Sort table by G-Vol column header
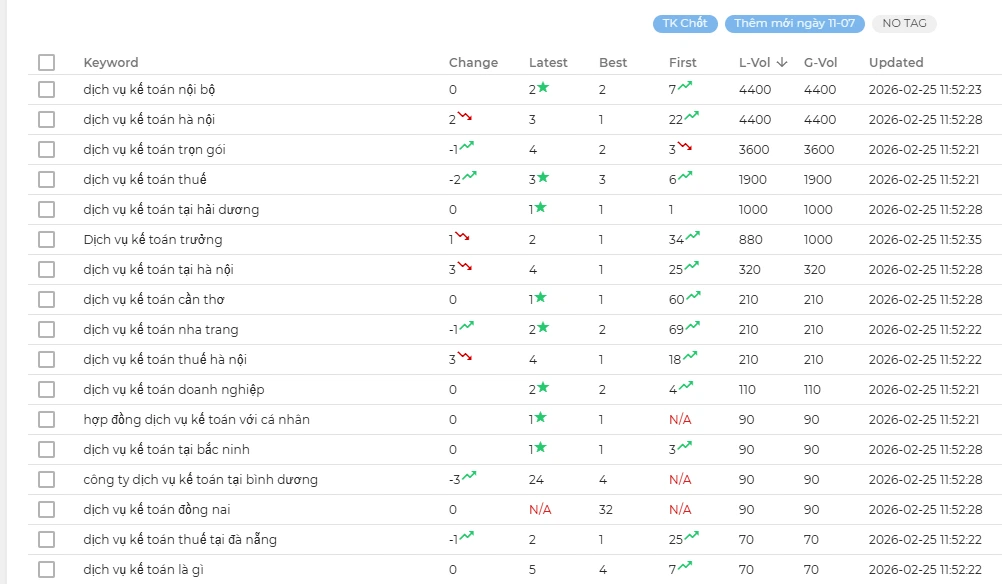Screen dimensions: 1002x584 820,62
